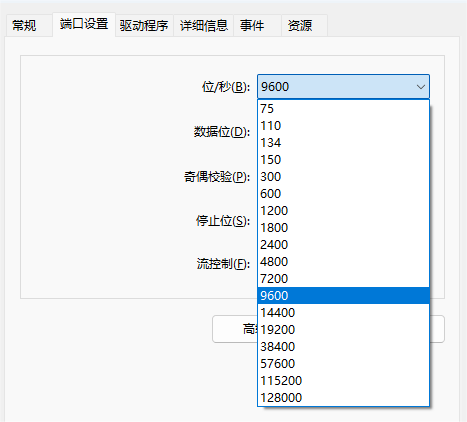Select 128000 at list bottom

(x=343, y=398)
